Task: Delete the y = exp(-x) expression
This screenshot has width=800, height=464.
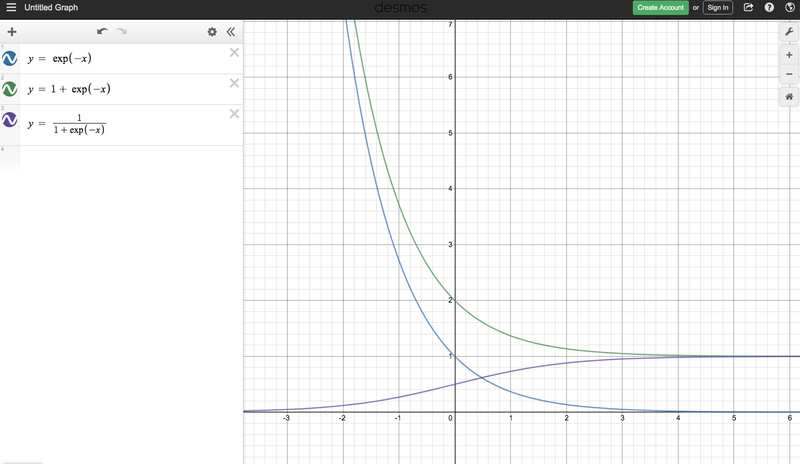Action: [x=234, y=52]
